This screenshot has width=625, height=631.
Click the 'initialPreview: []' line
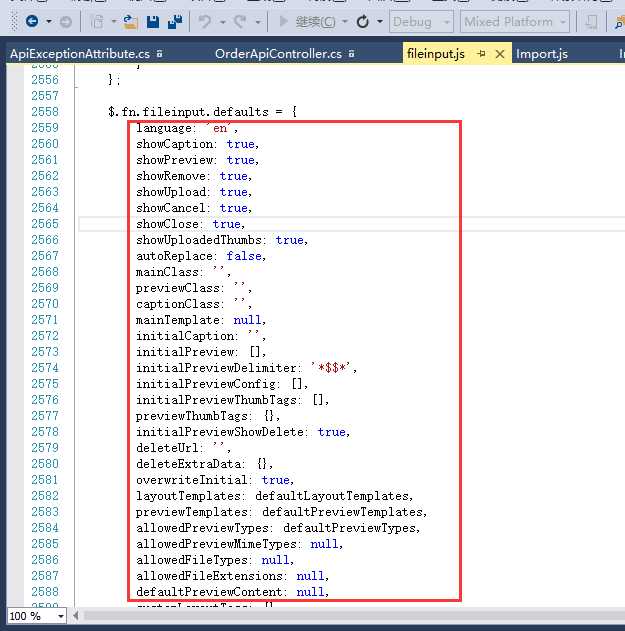click(201, 352)
